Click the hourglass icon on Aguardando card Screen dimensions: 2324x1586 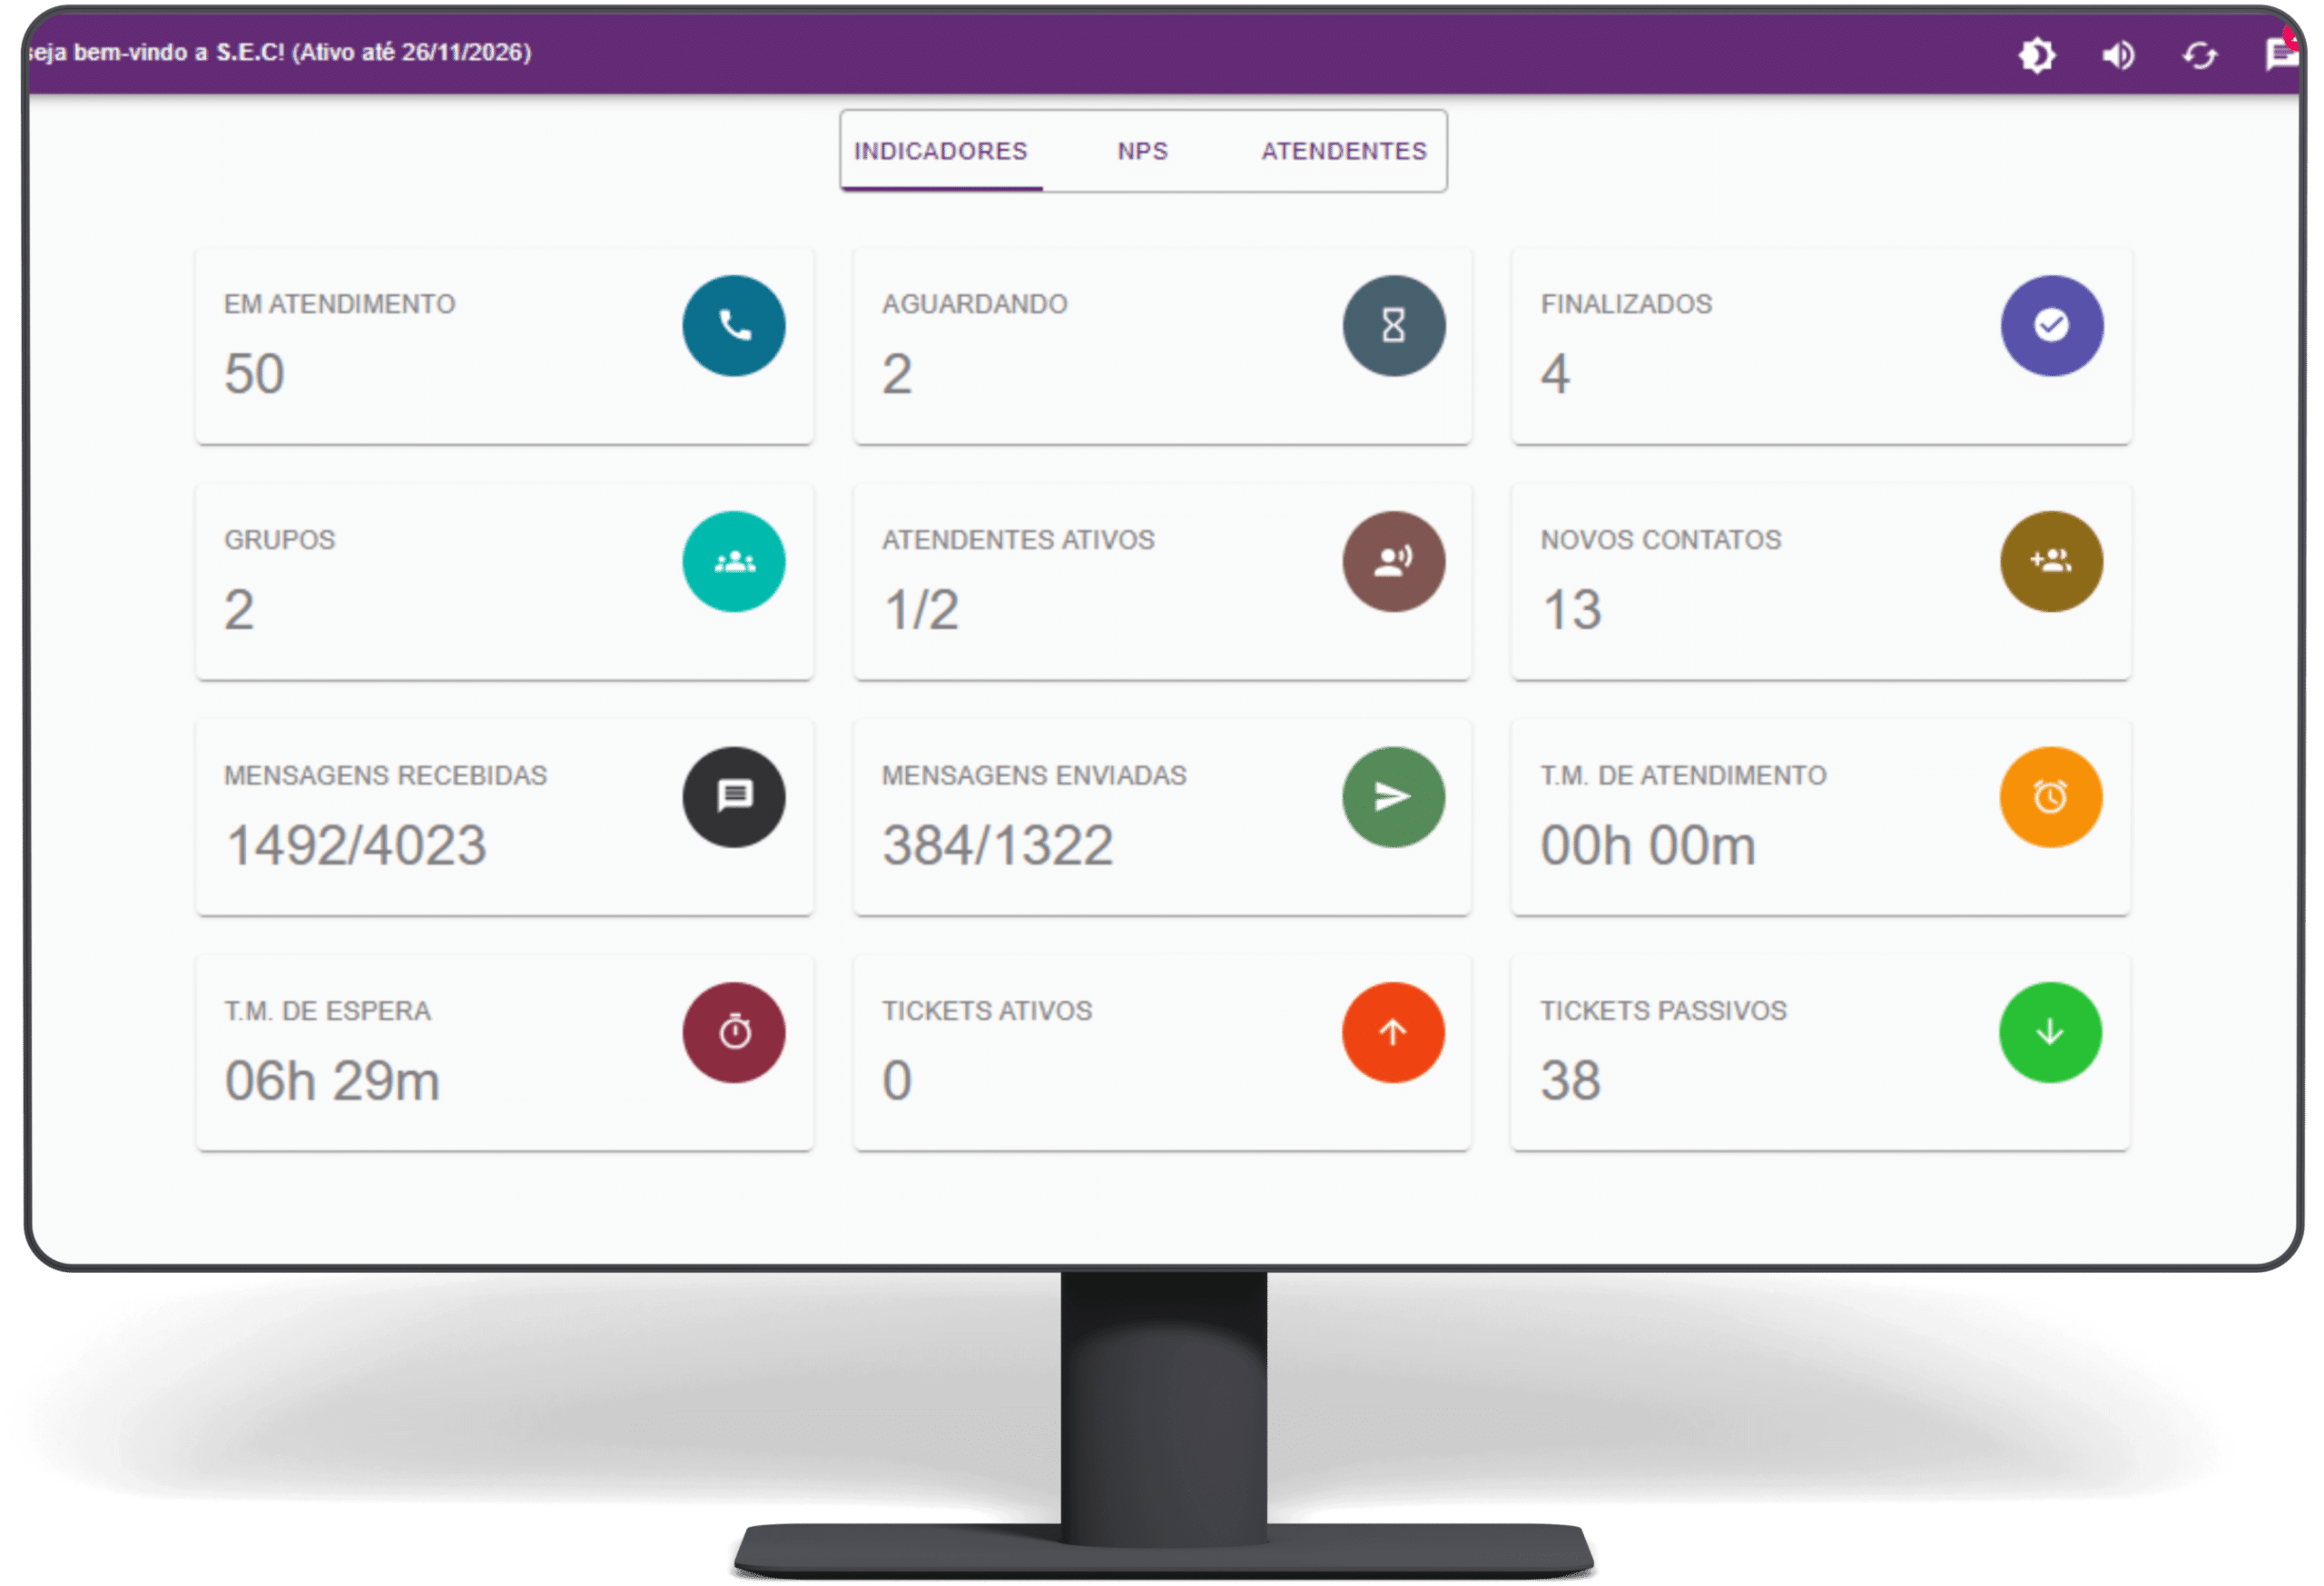click(x=1393, y=326)
